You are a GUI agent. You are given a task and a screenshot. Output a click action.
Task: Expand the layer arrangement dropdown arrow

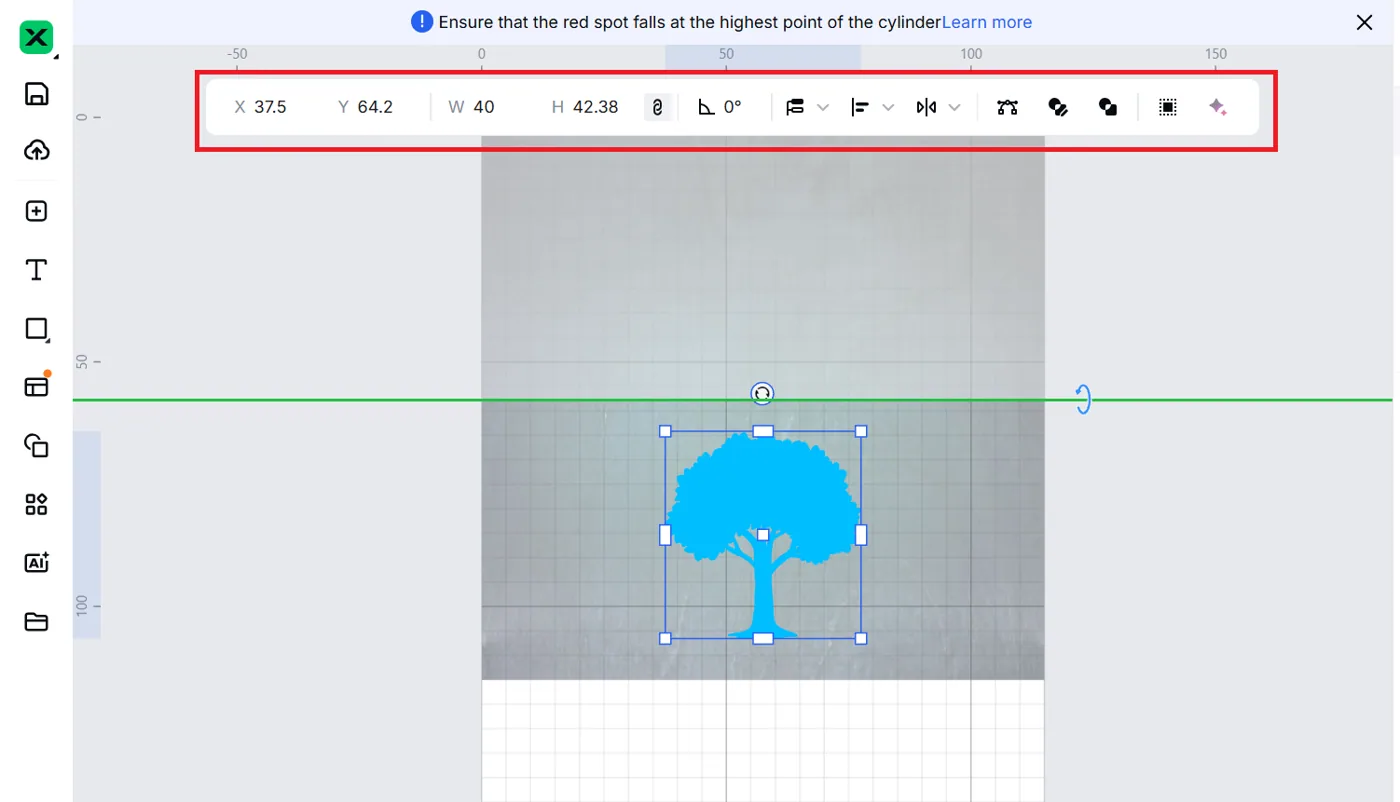point(823,107)
